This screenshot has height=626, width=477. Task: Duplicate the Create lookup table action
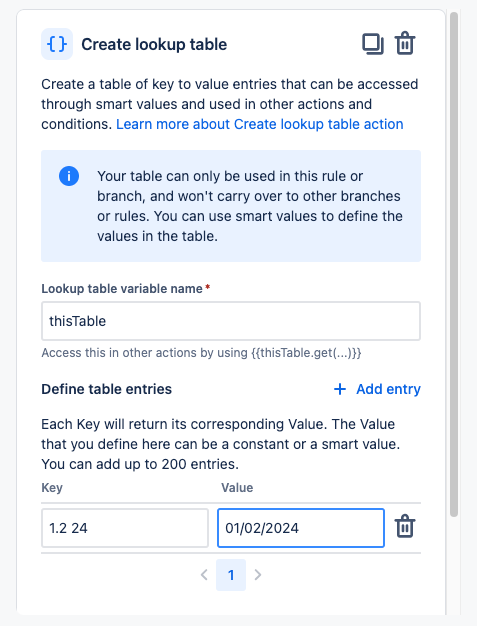click(x=373, y=44)
